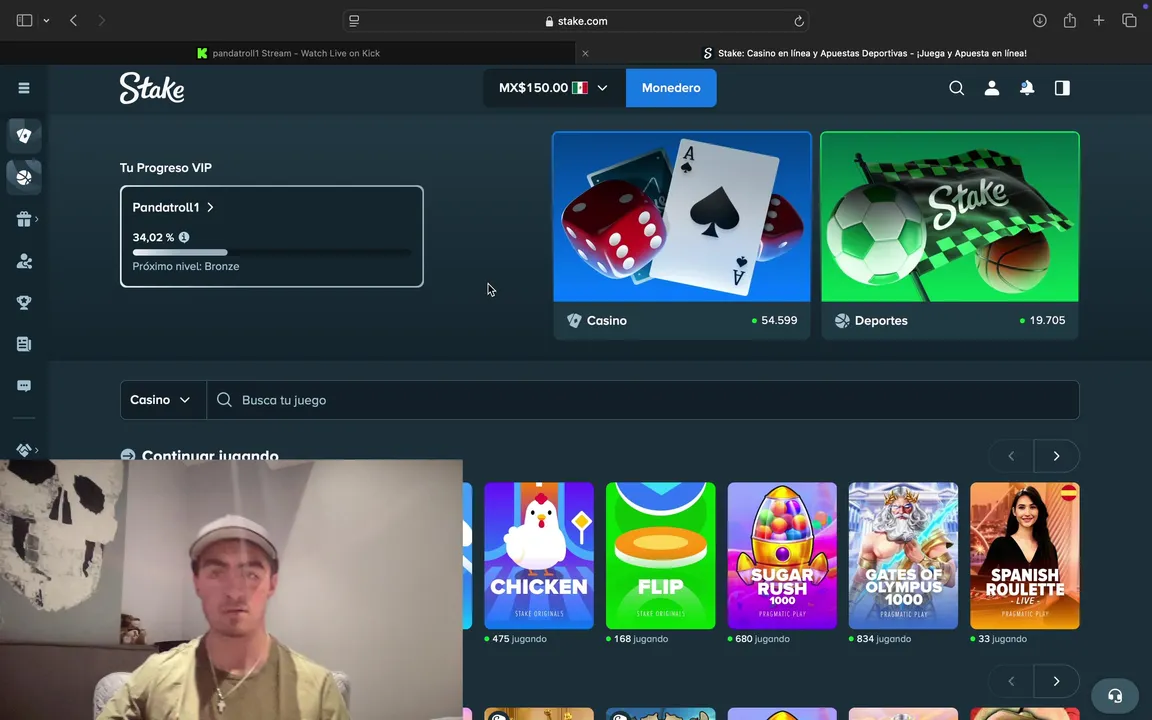Open Spanish Roulette Live thumbnail

(1025, 555)
